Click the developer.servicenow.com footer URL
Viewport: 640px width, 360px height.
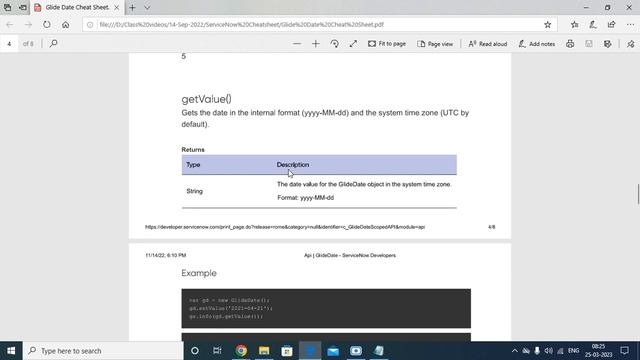click(x=285, y=227)
